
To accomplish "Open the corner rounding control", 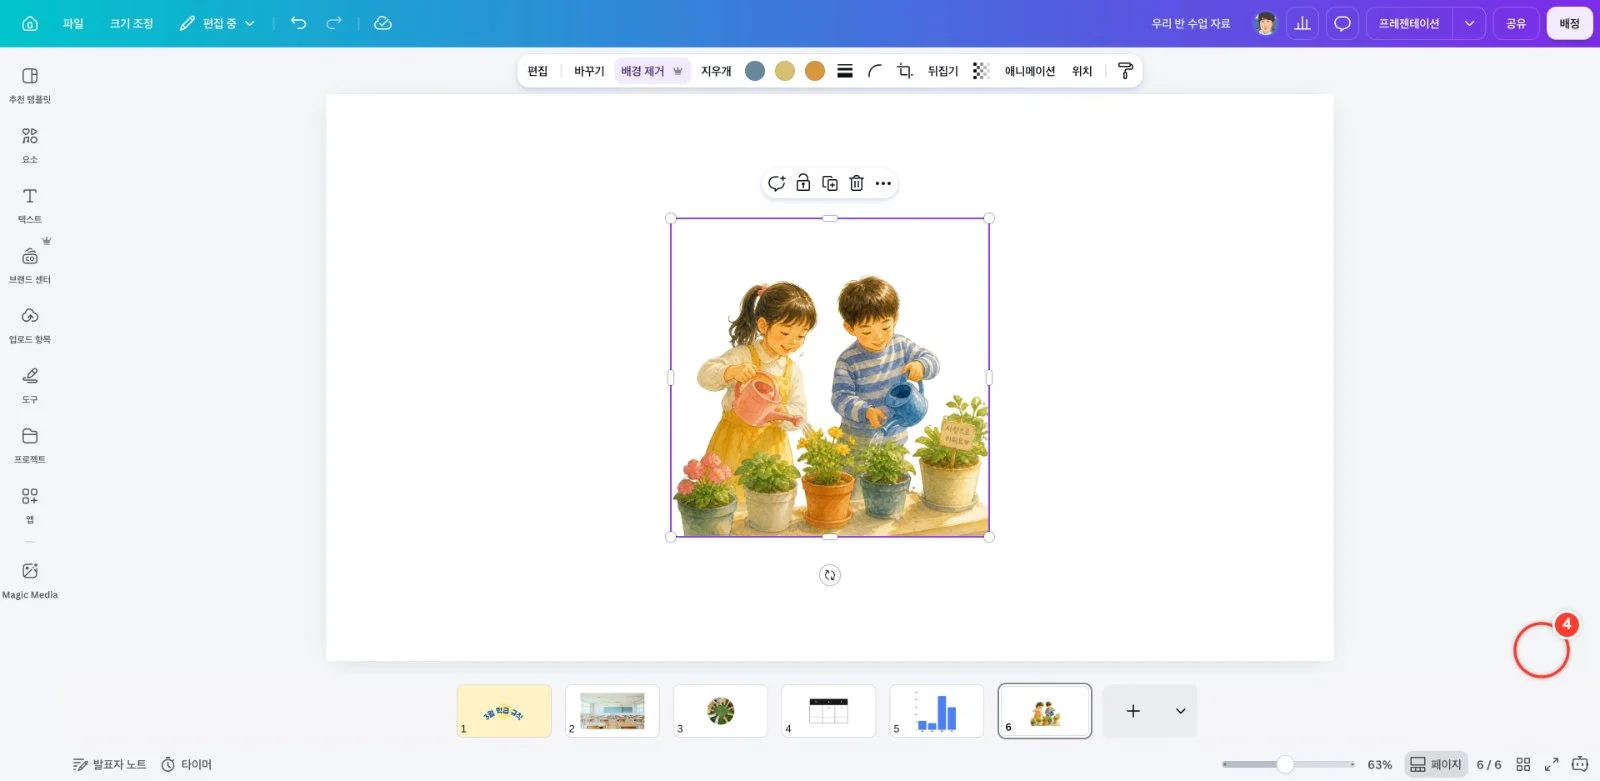I will click(875, 71).
